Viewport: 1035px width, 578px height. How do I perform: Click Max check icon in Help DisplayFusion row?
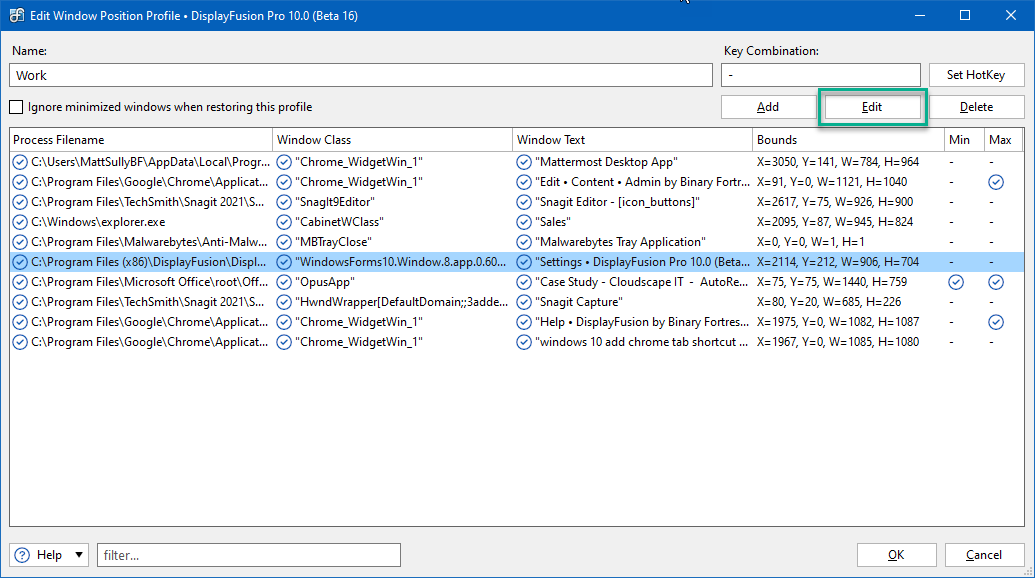click(996, 322)
